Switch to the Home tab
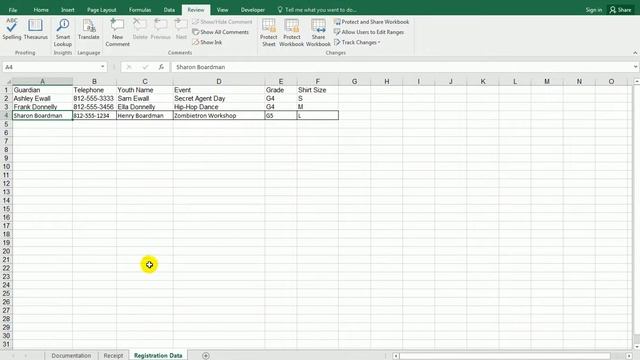640x360 pixels. click(41, 10)
